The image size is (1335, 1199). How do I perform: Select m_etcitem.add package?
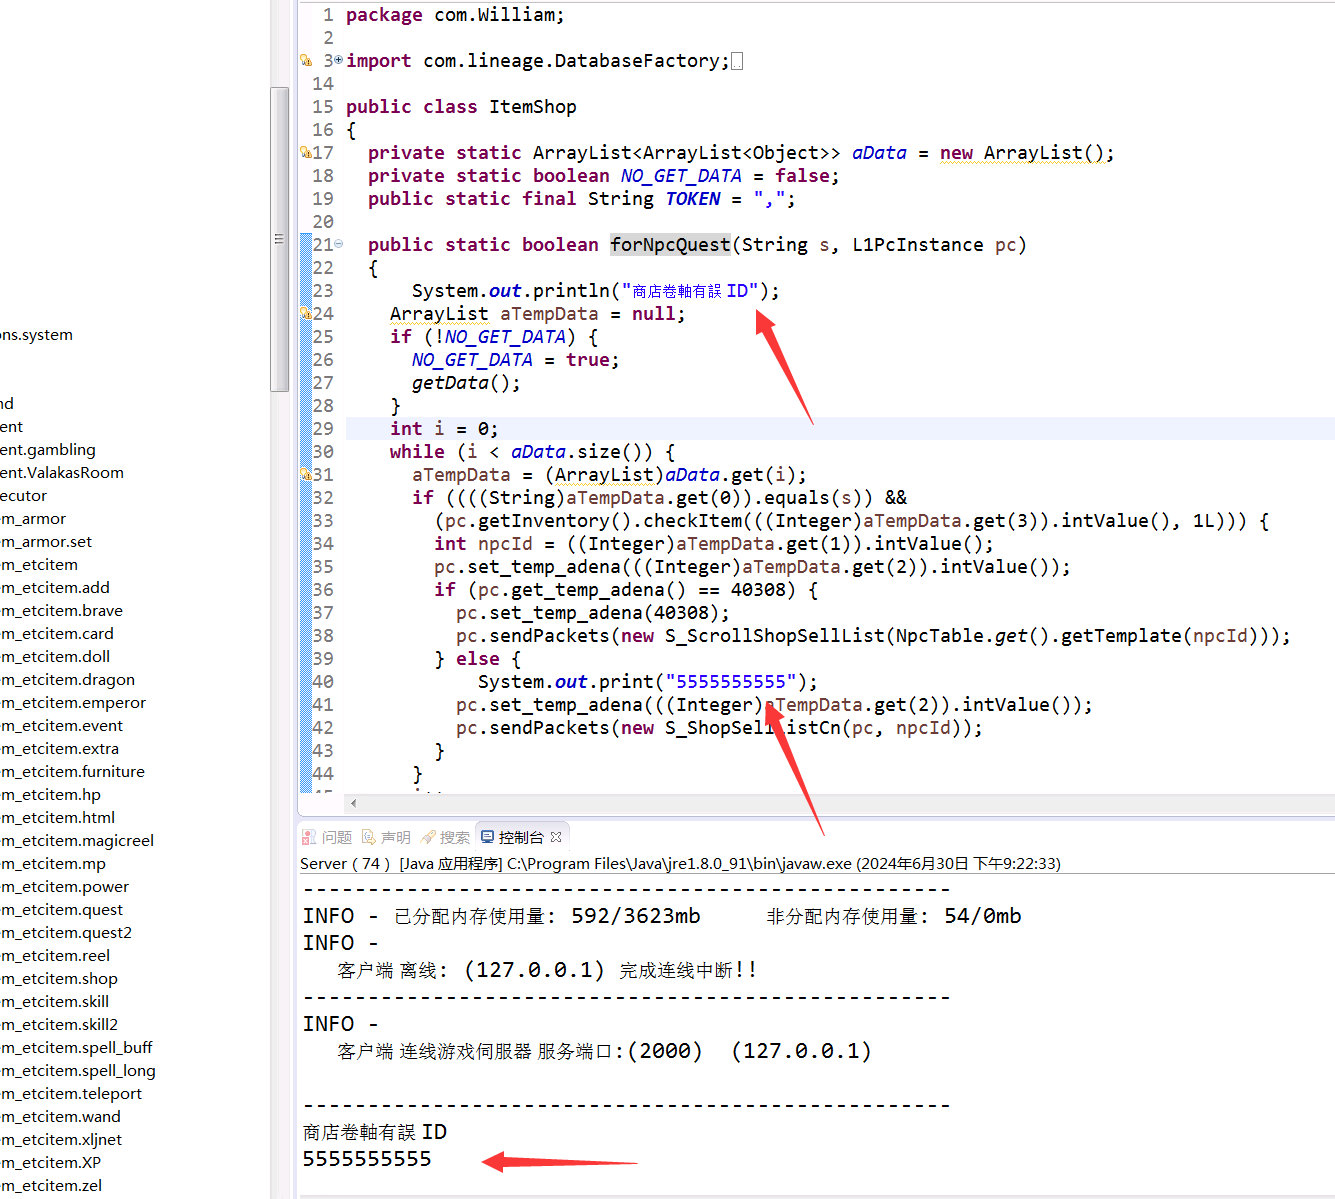(55, 588)
